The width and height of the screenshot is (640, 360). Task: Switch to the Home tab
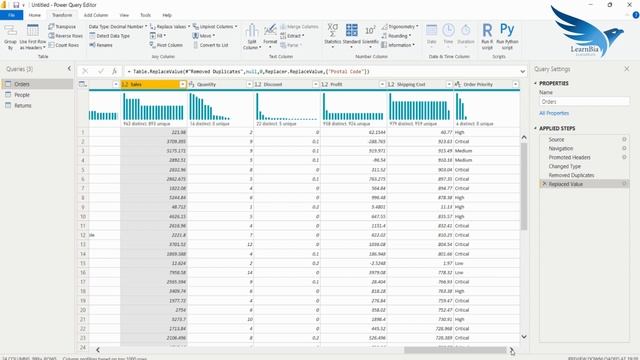pos(35,15)
